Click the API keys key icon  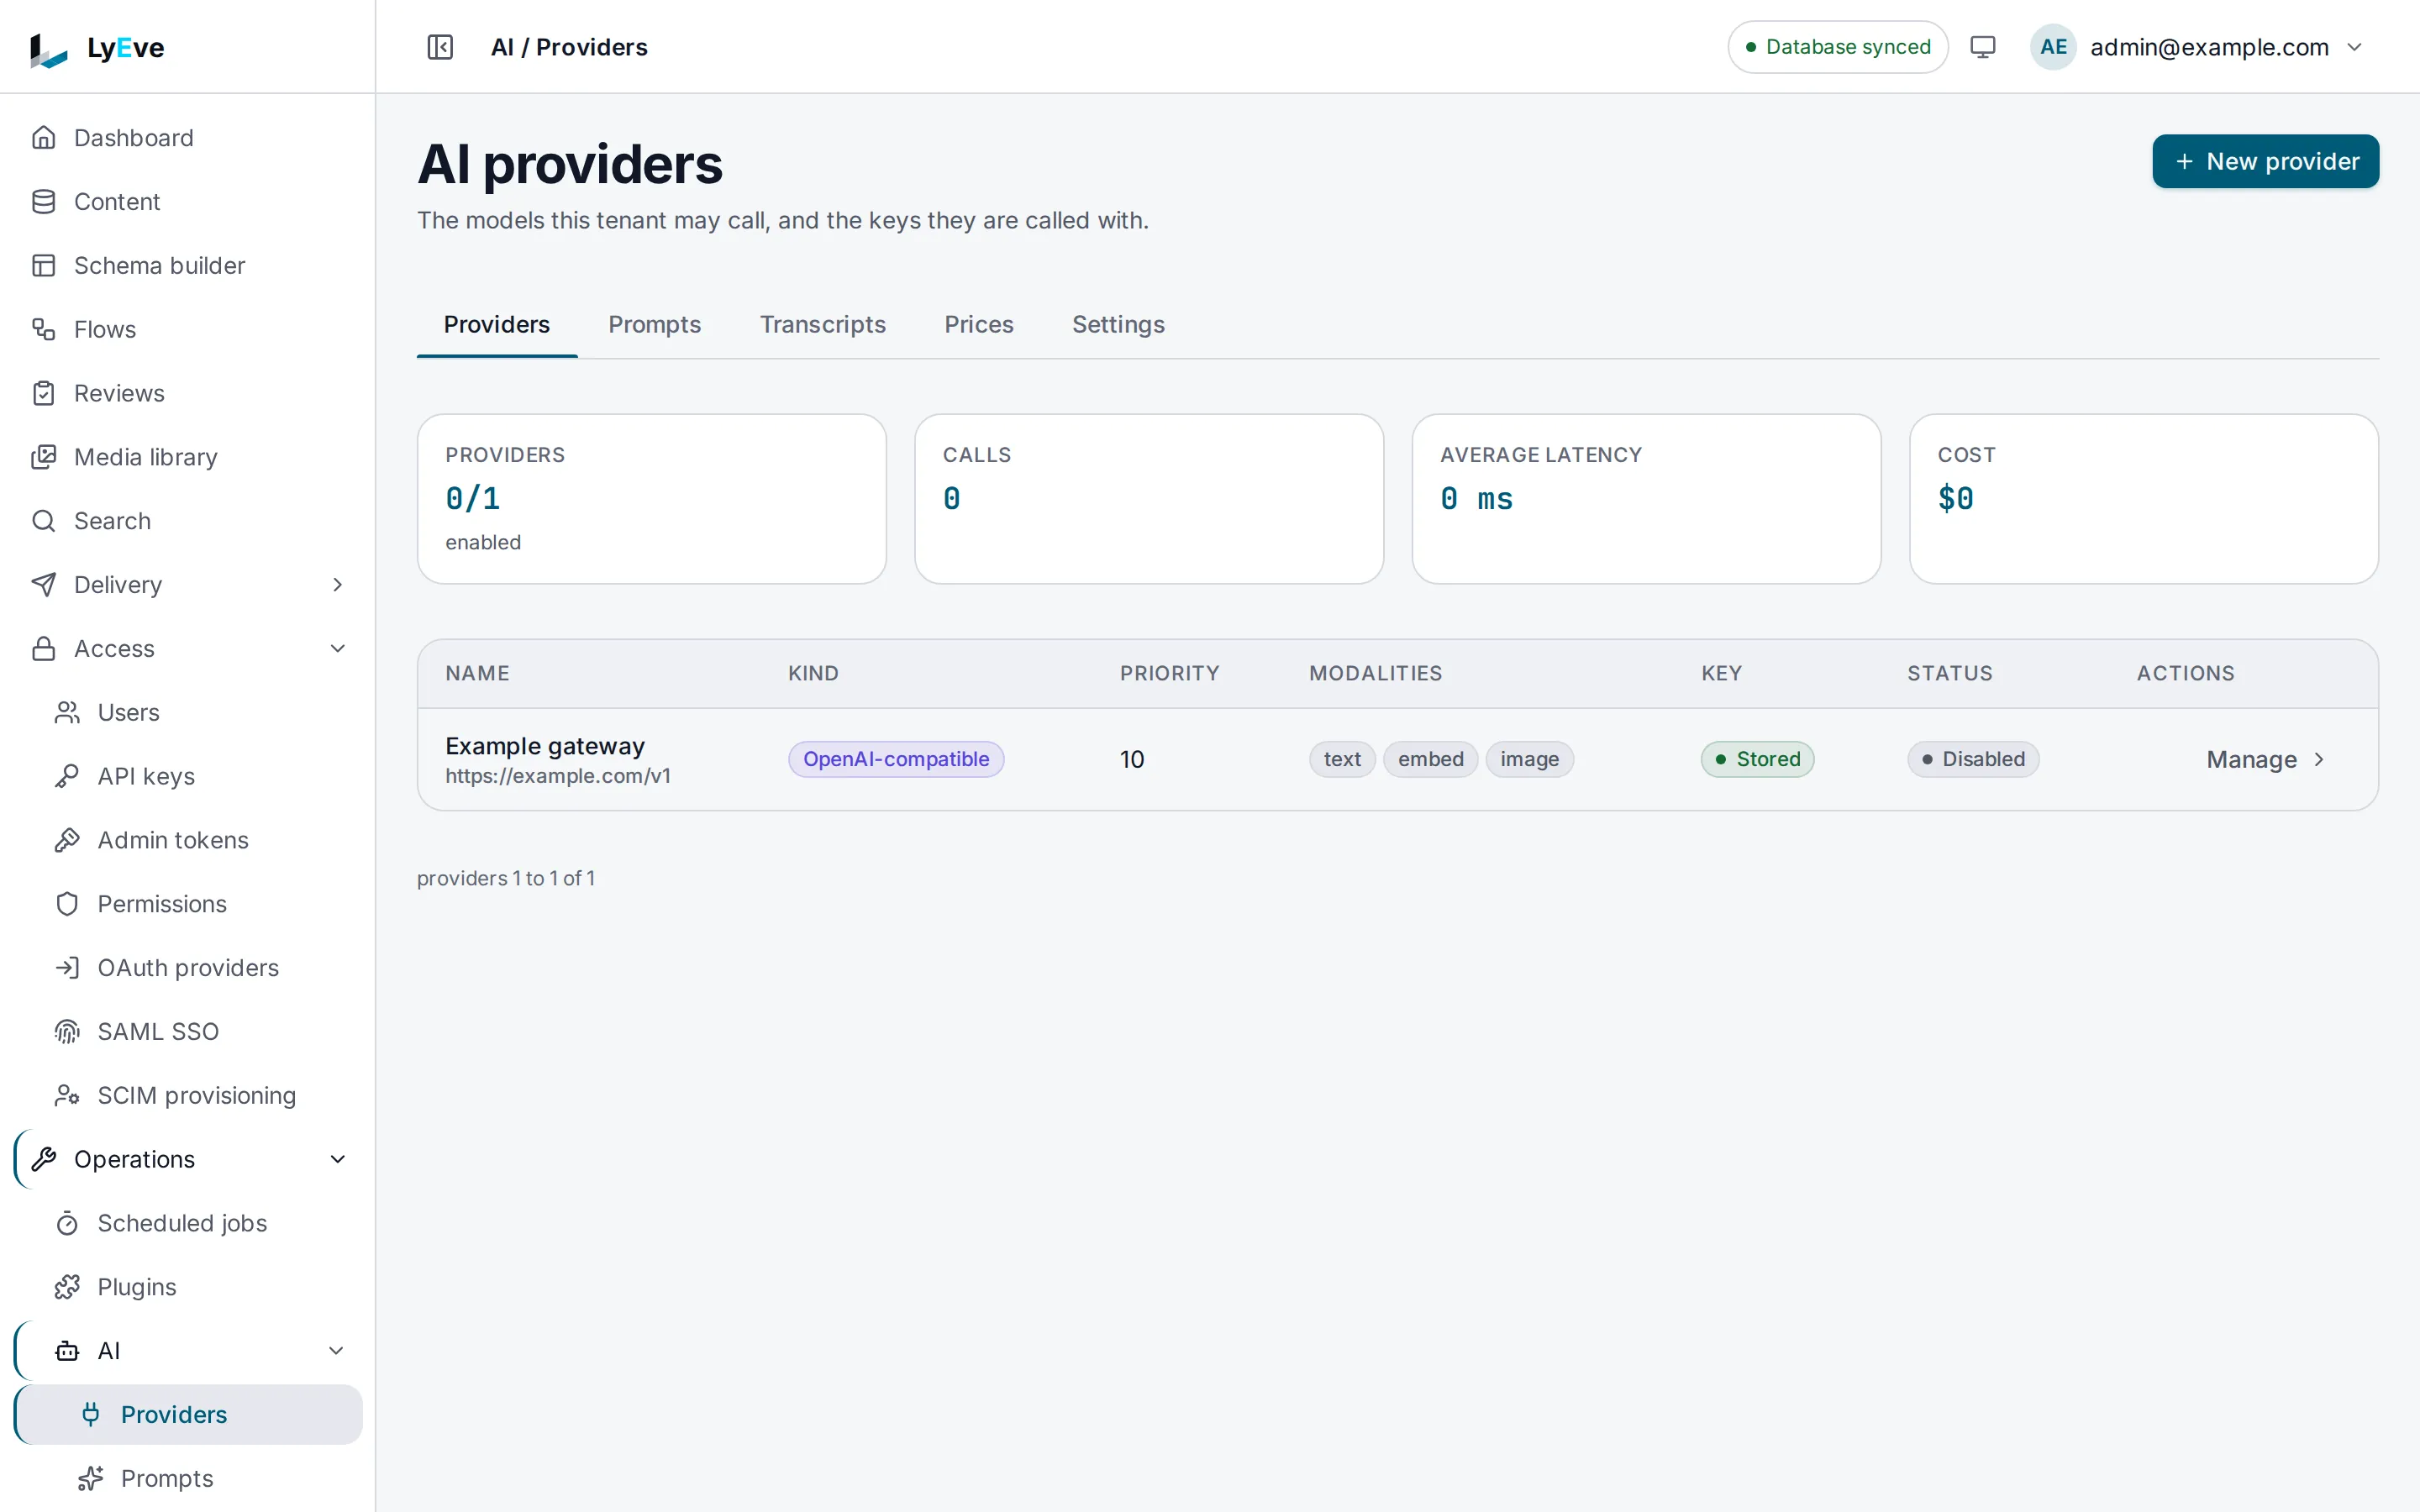(67, 776)
